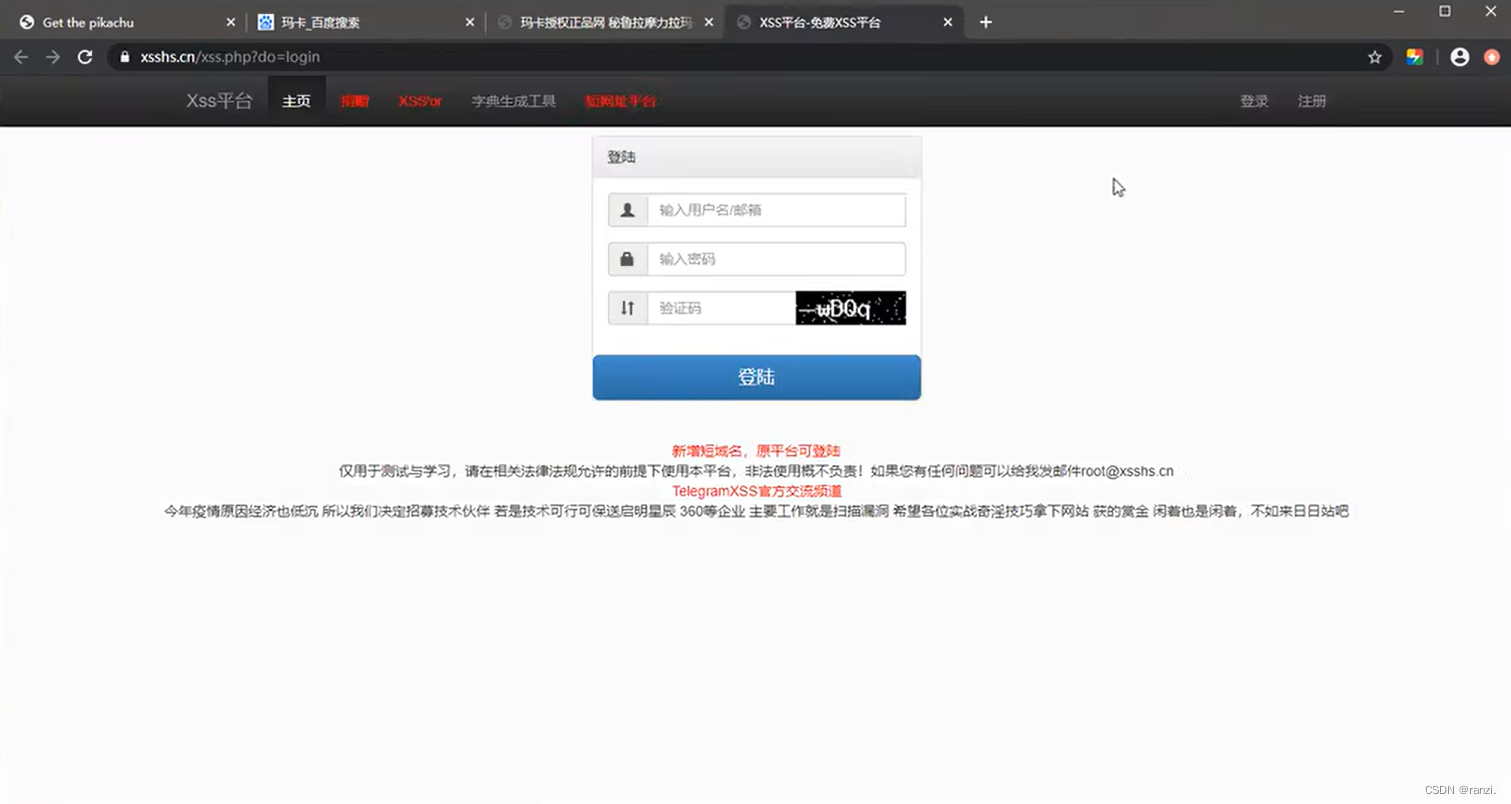1511x804 pixels.
Task: Focus the 输入用户名/邮箱 input field
Action: [x=775, y=210]
